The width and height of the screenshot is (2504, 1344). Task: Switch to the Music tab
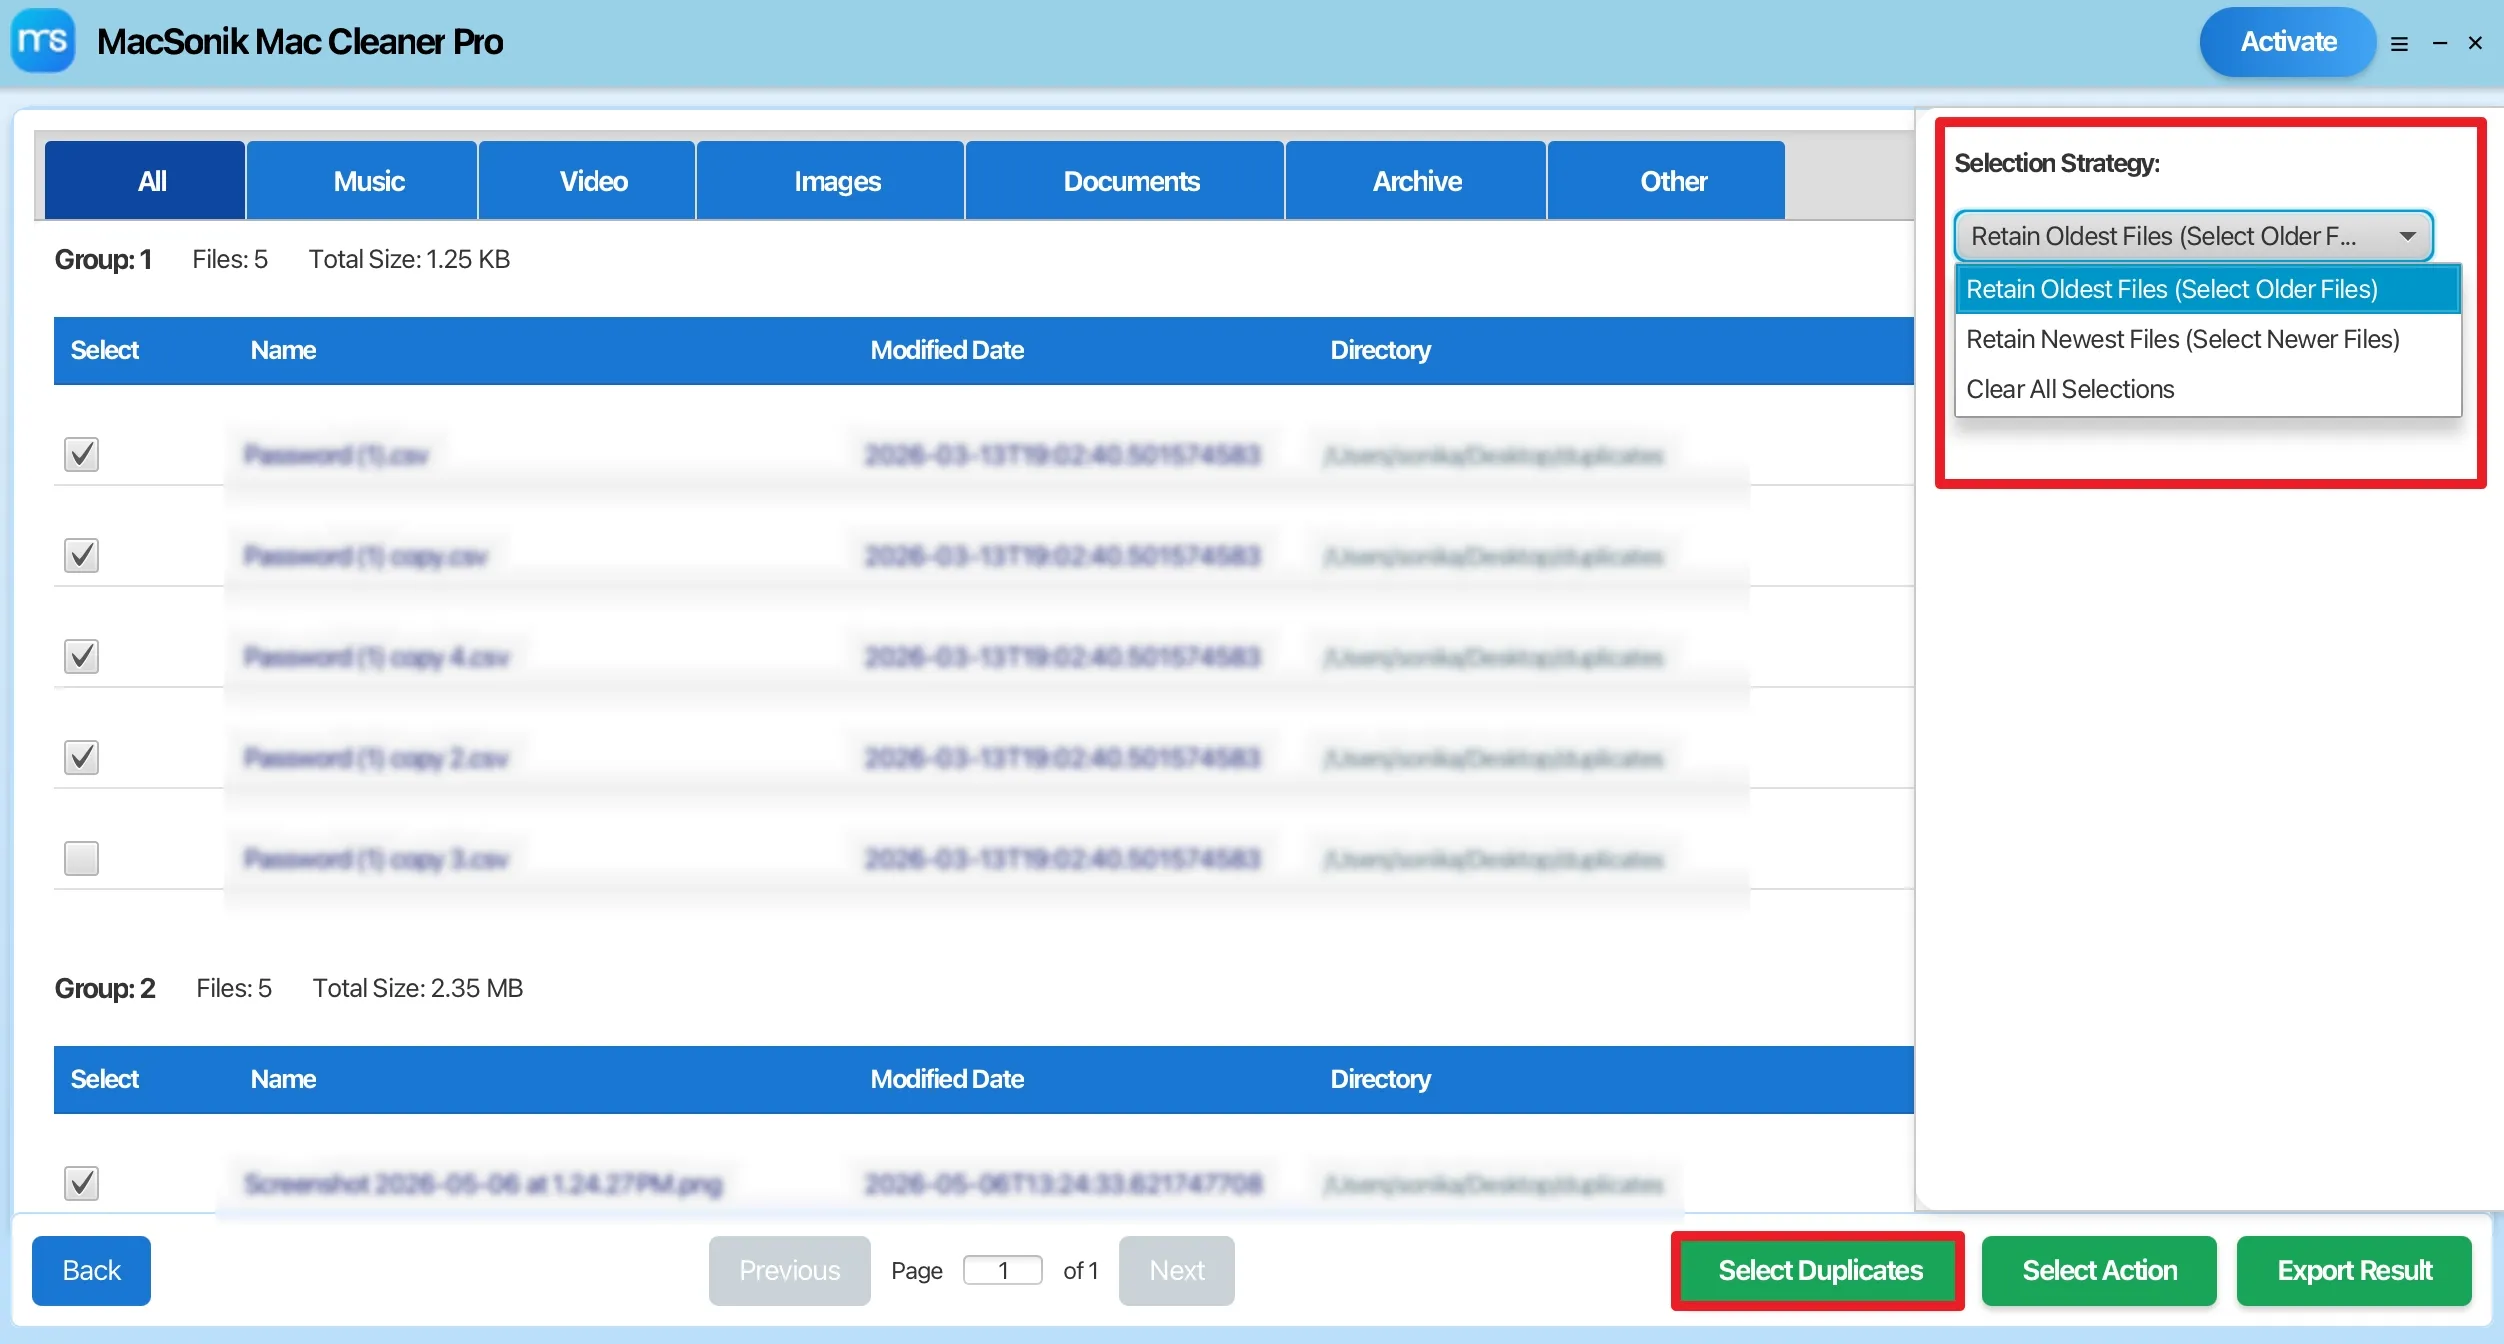point(361,180)
